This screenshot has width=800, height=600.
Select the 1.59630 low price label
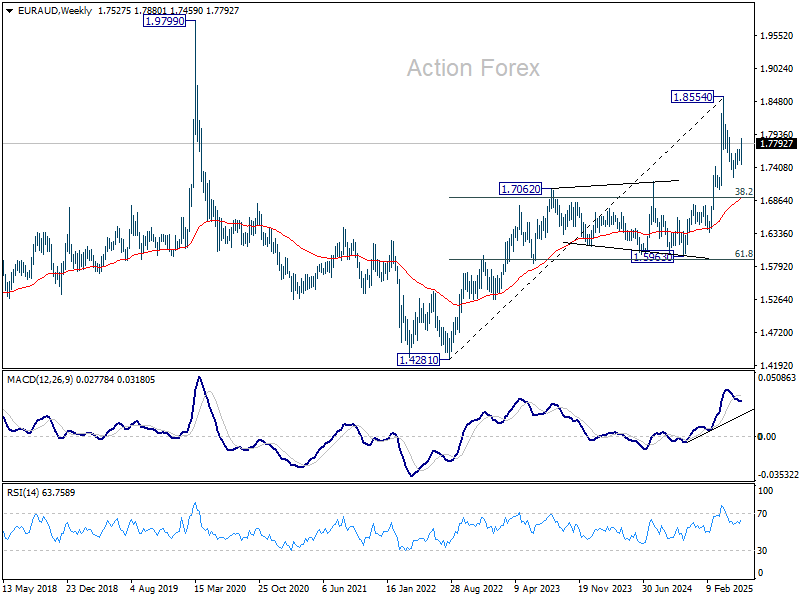(x=653, y=257)
